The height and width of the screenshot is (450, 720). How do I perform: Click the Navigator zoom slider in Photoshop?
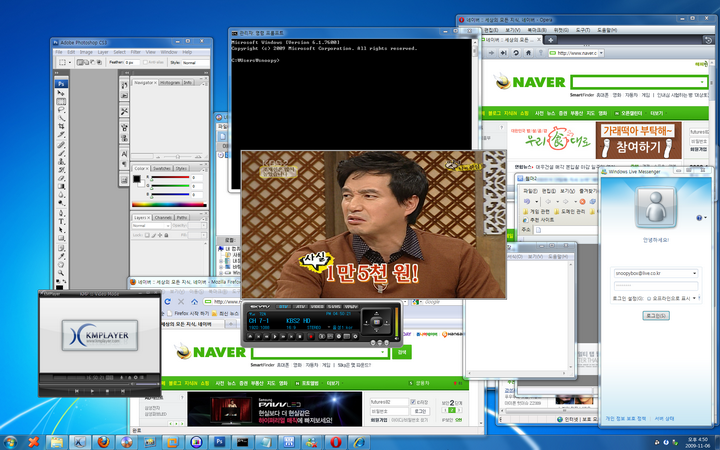point(178,157)
